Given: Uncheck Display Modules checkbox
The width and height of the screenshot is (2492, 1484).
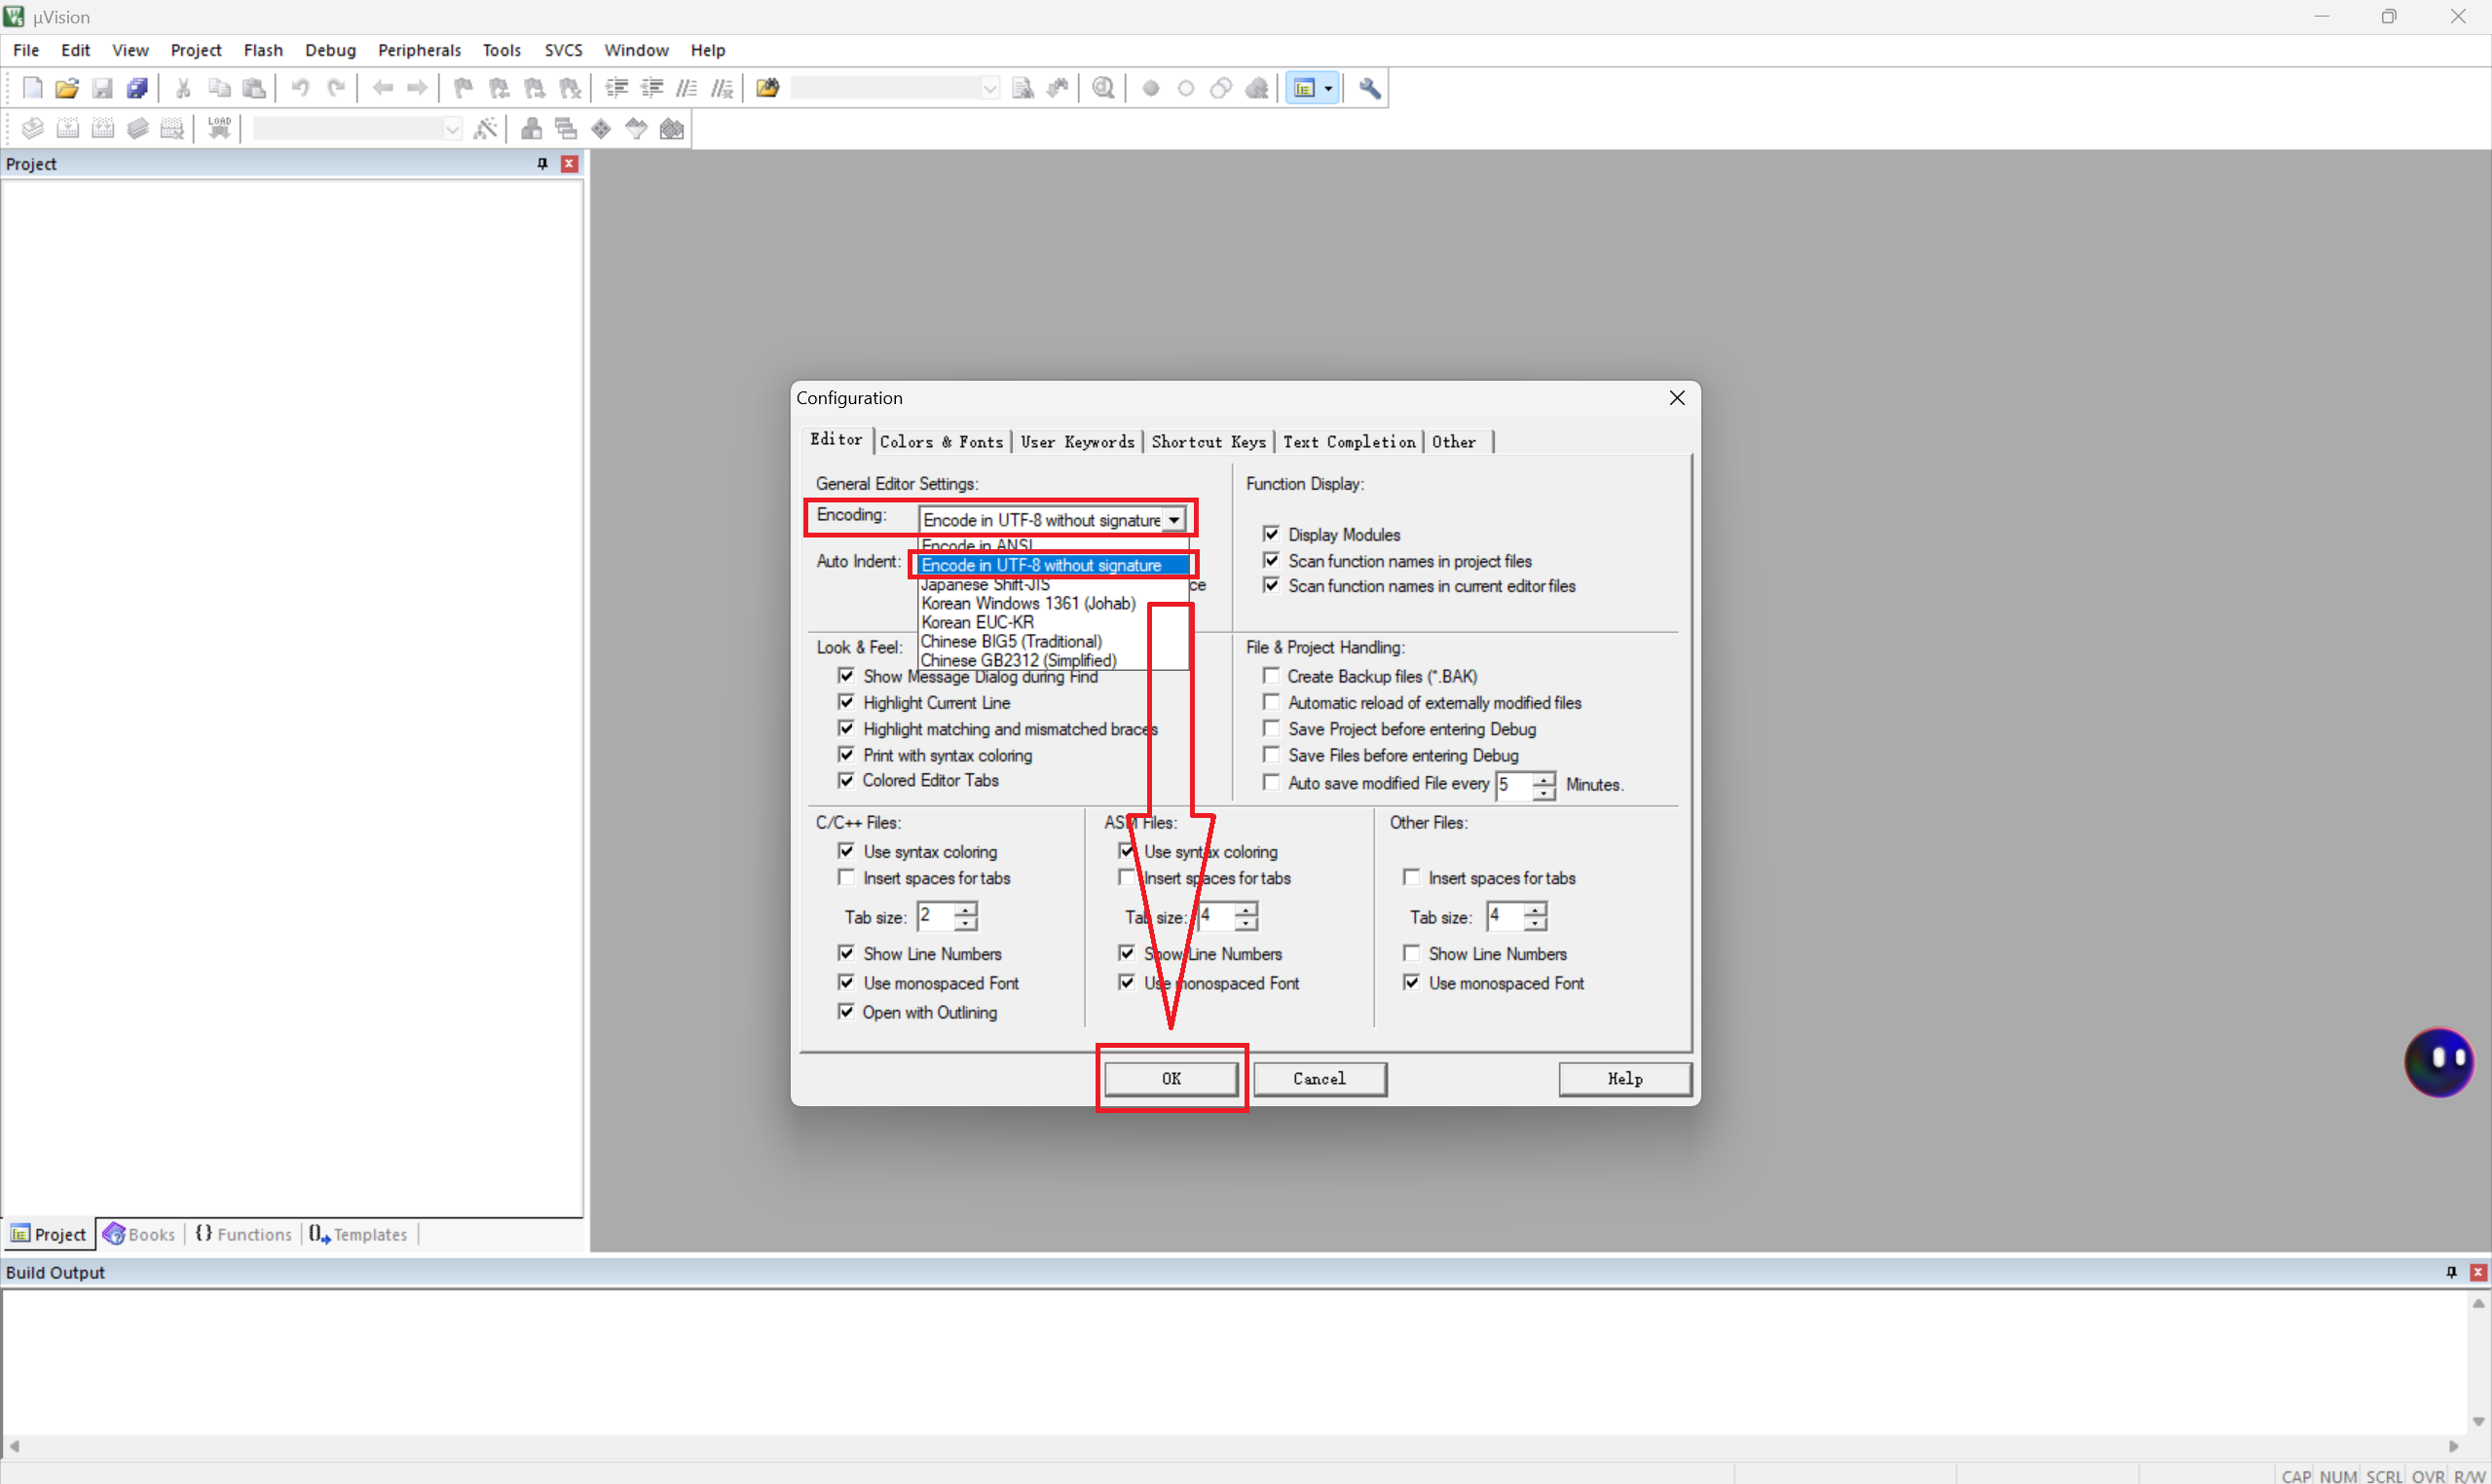Looking at the screenshot, I should pos(1271,534).
